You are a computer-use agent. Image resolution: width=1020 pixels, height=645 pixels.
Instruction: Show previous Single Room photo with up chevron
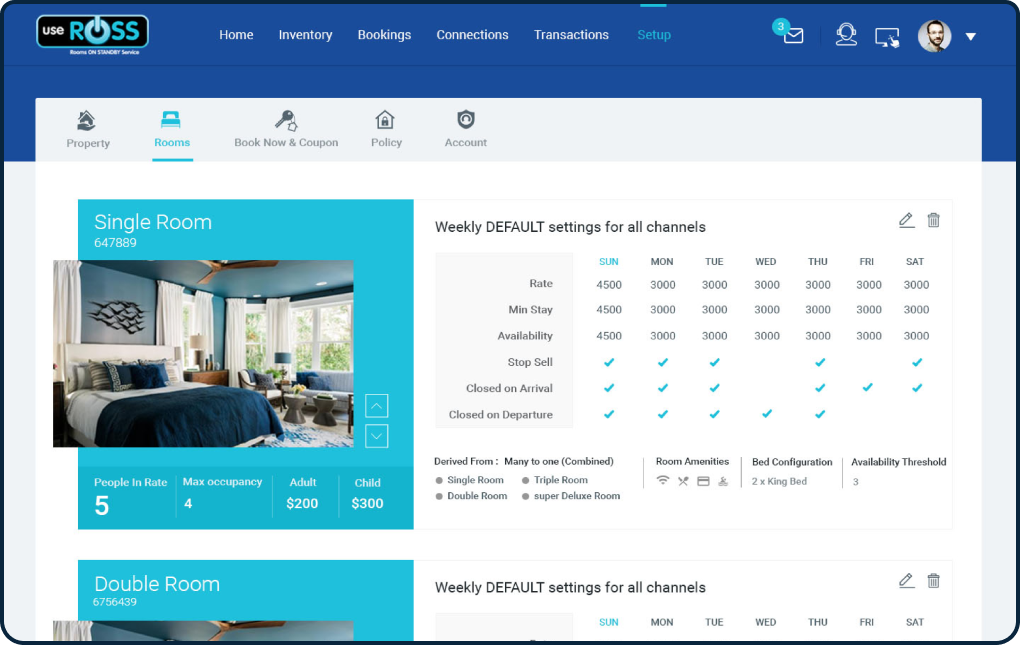pyautogui.click(x=377, y=406)
